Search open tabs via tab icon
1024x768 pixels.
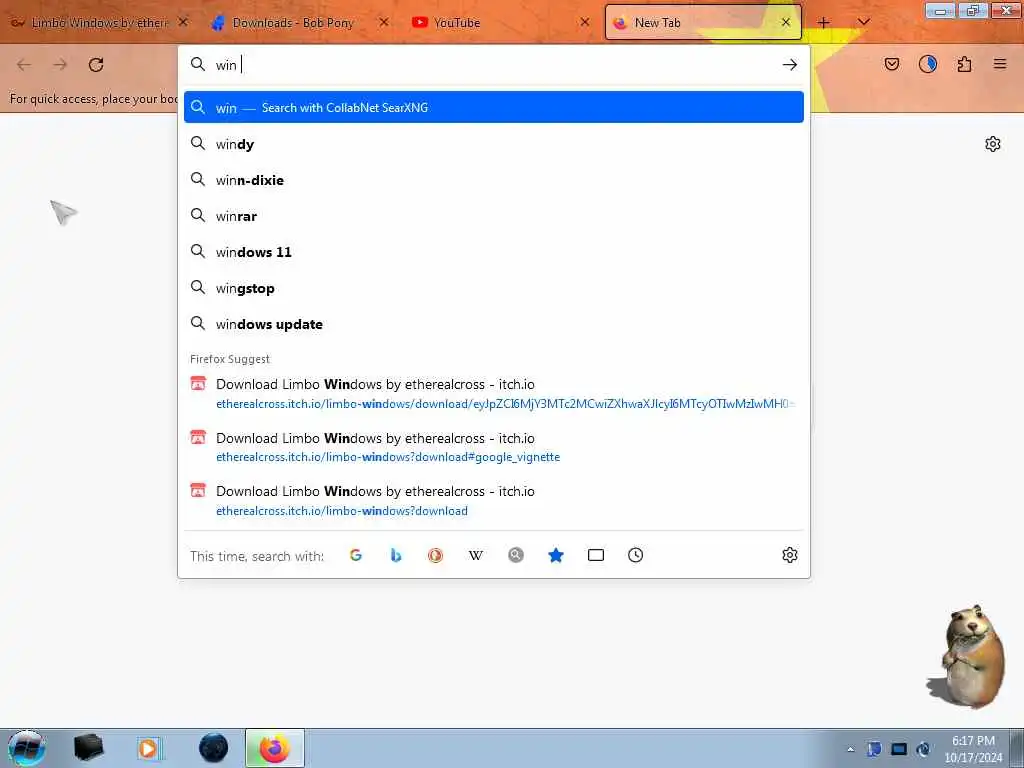point(596,555)
